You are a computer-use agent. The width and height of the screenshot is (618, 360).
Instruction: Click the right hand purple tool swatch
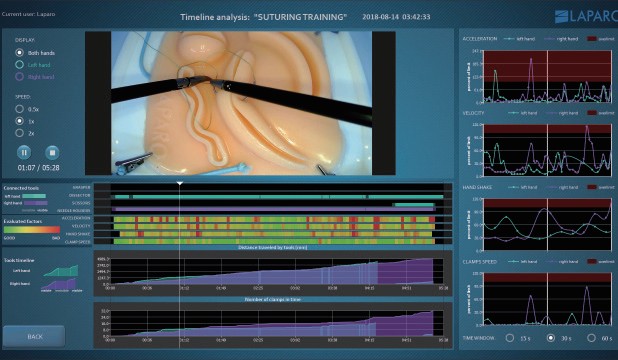[x=35, y=203]
